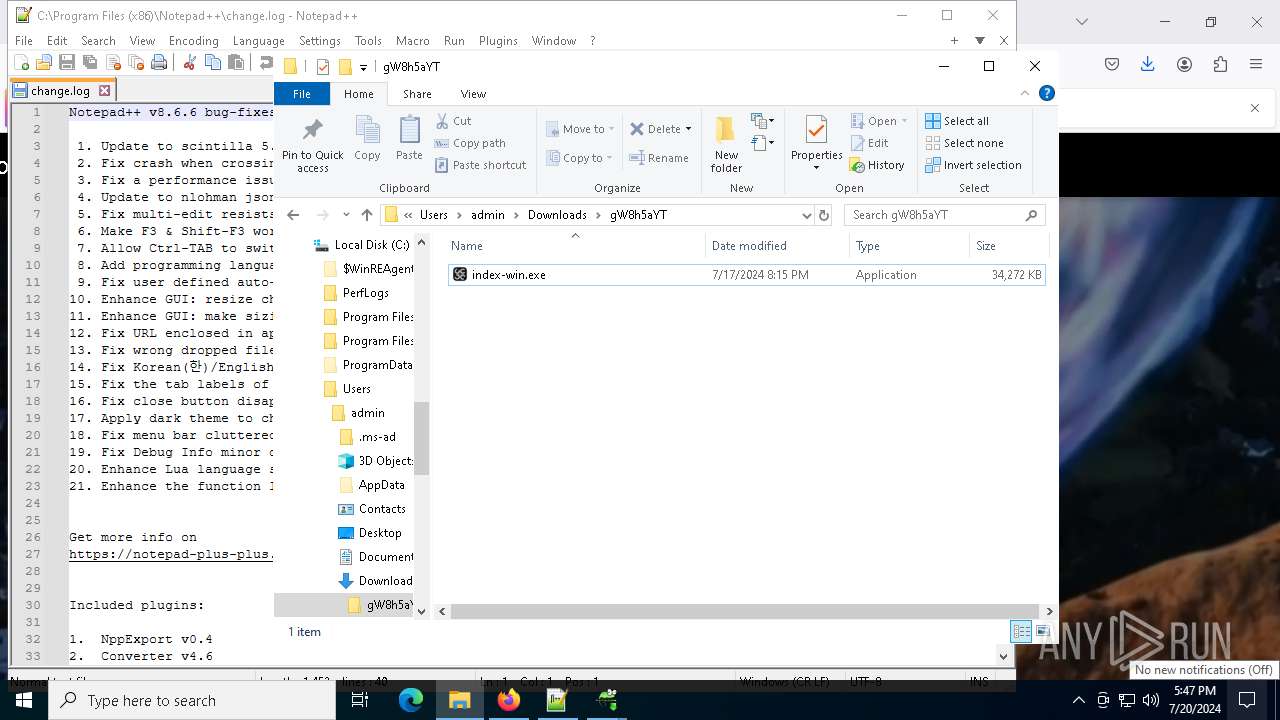
Task: Open Notepad++ Encoding menu
Action: pos(193,41)
